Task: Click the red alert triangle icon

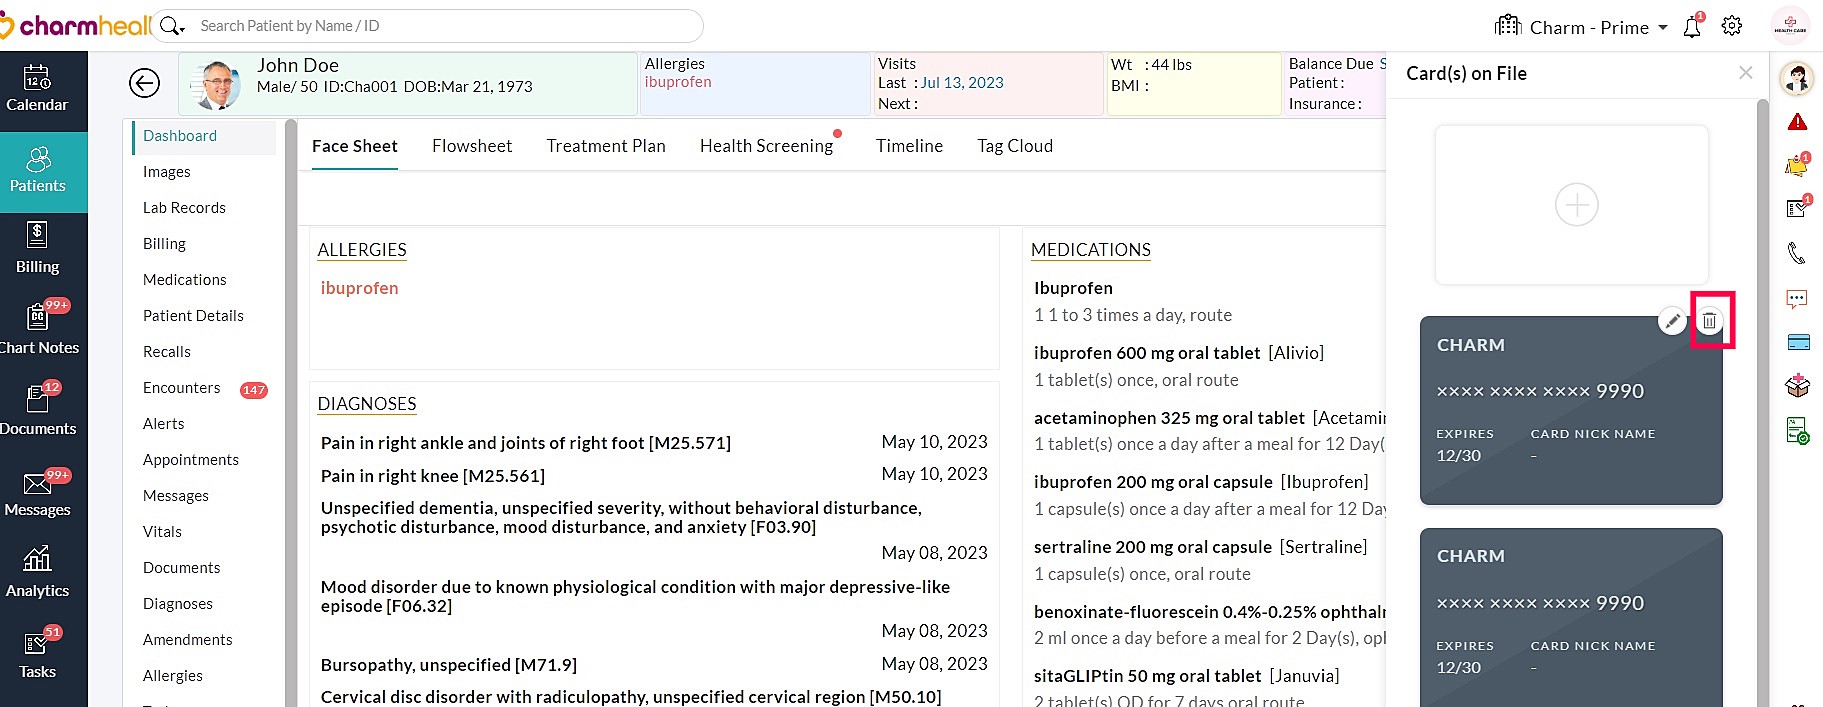Action: (x=1797, y=122)
